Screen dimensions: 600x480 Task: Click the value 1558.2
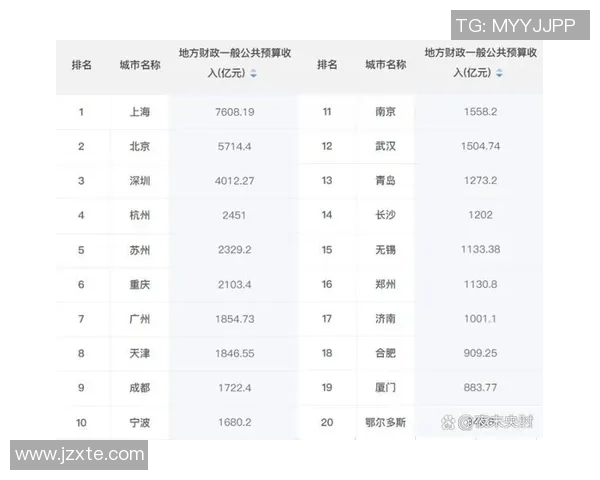[x=481, y=112]
